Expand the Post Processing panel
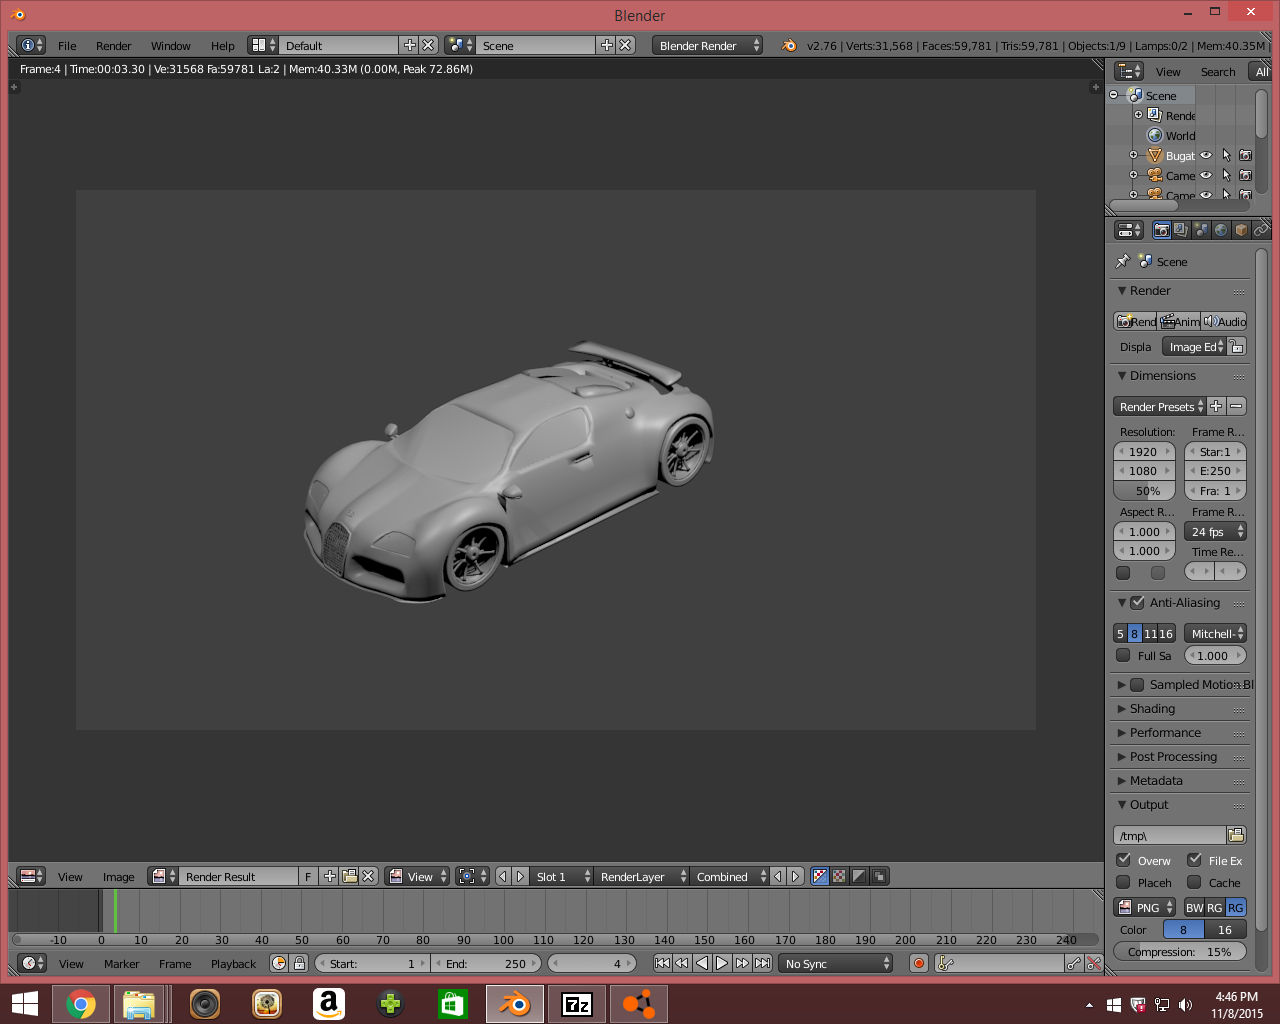The image size is (1280, 1024). tap(1173, 756)
